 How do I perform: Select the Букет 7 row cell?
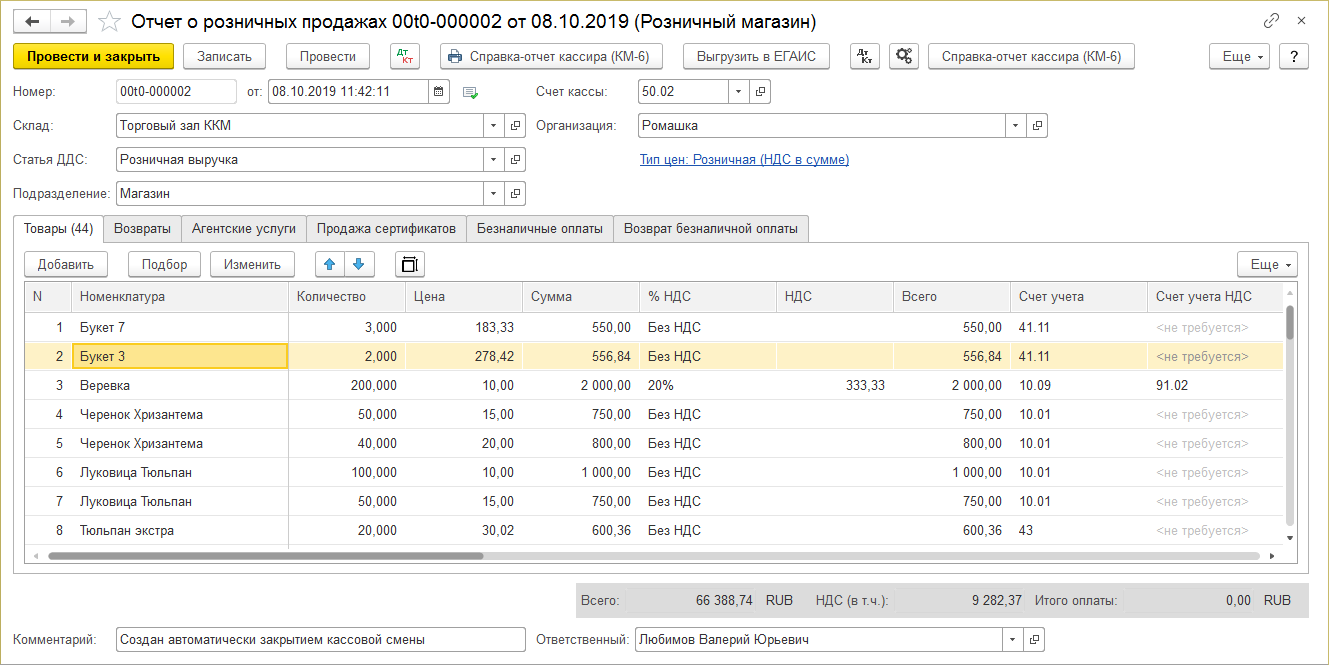click(180, 327)
